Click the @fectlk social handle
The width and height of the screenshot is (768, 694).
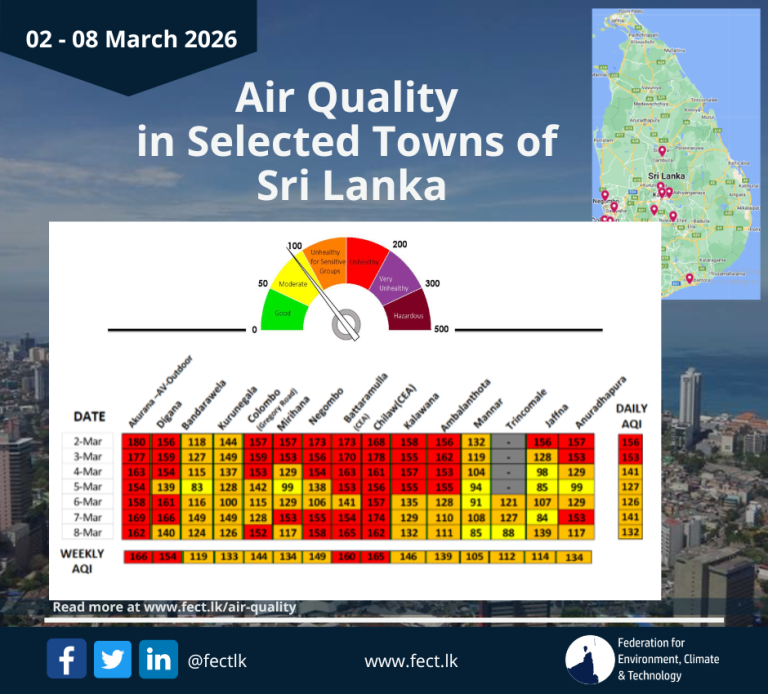click(x=215, y=660)
